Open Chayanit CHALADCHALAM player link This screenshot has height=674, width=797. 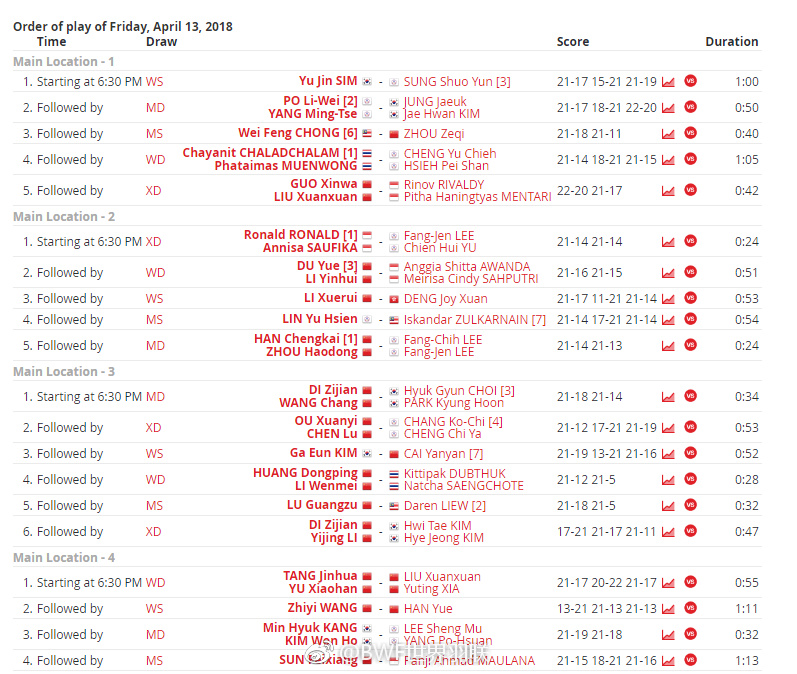(269, 153)
